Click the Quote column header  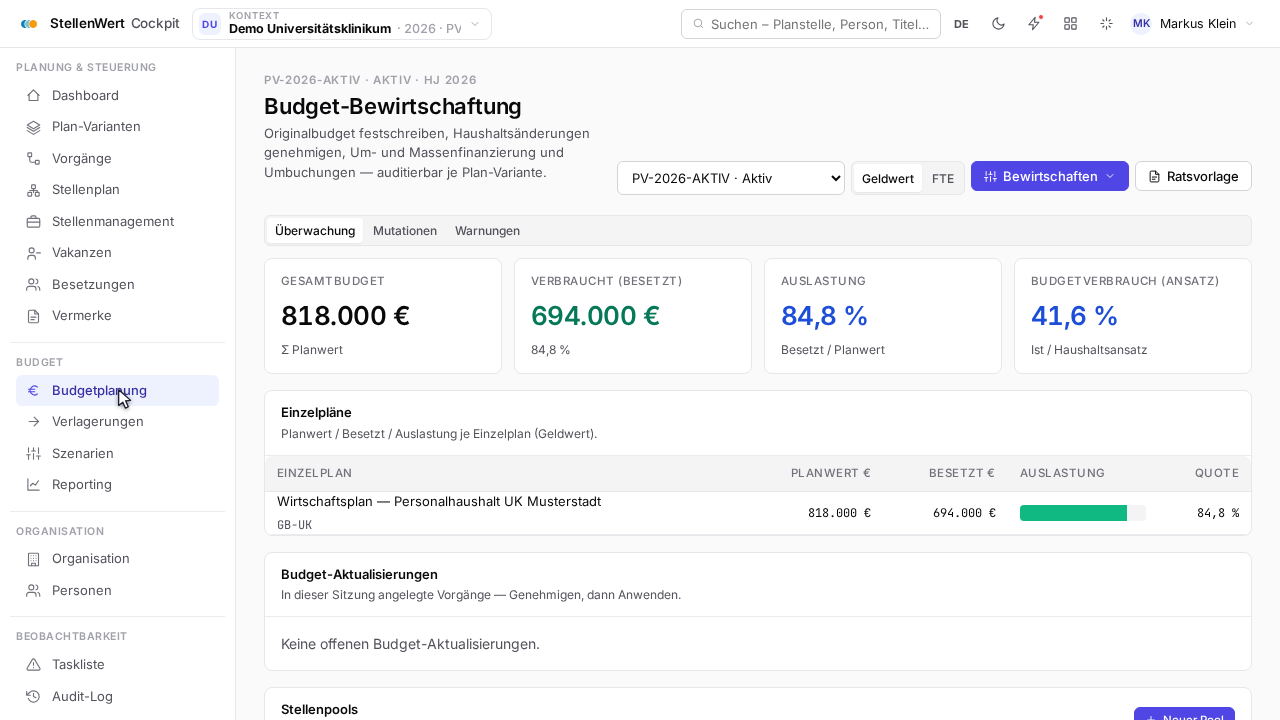coord(1217,473)
